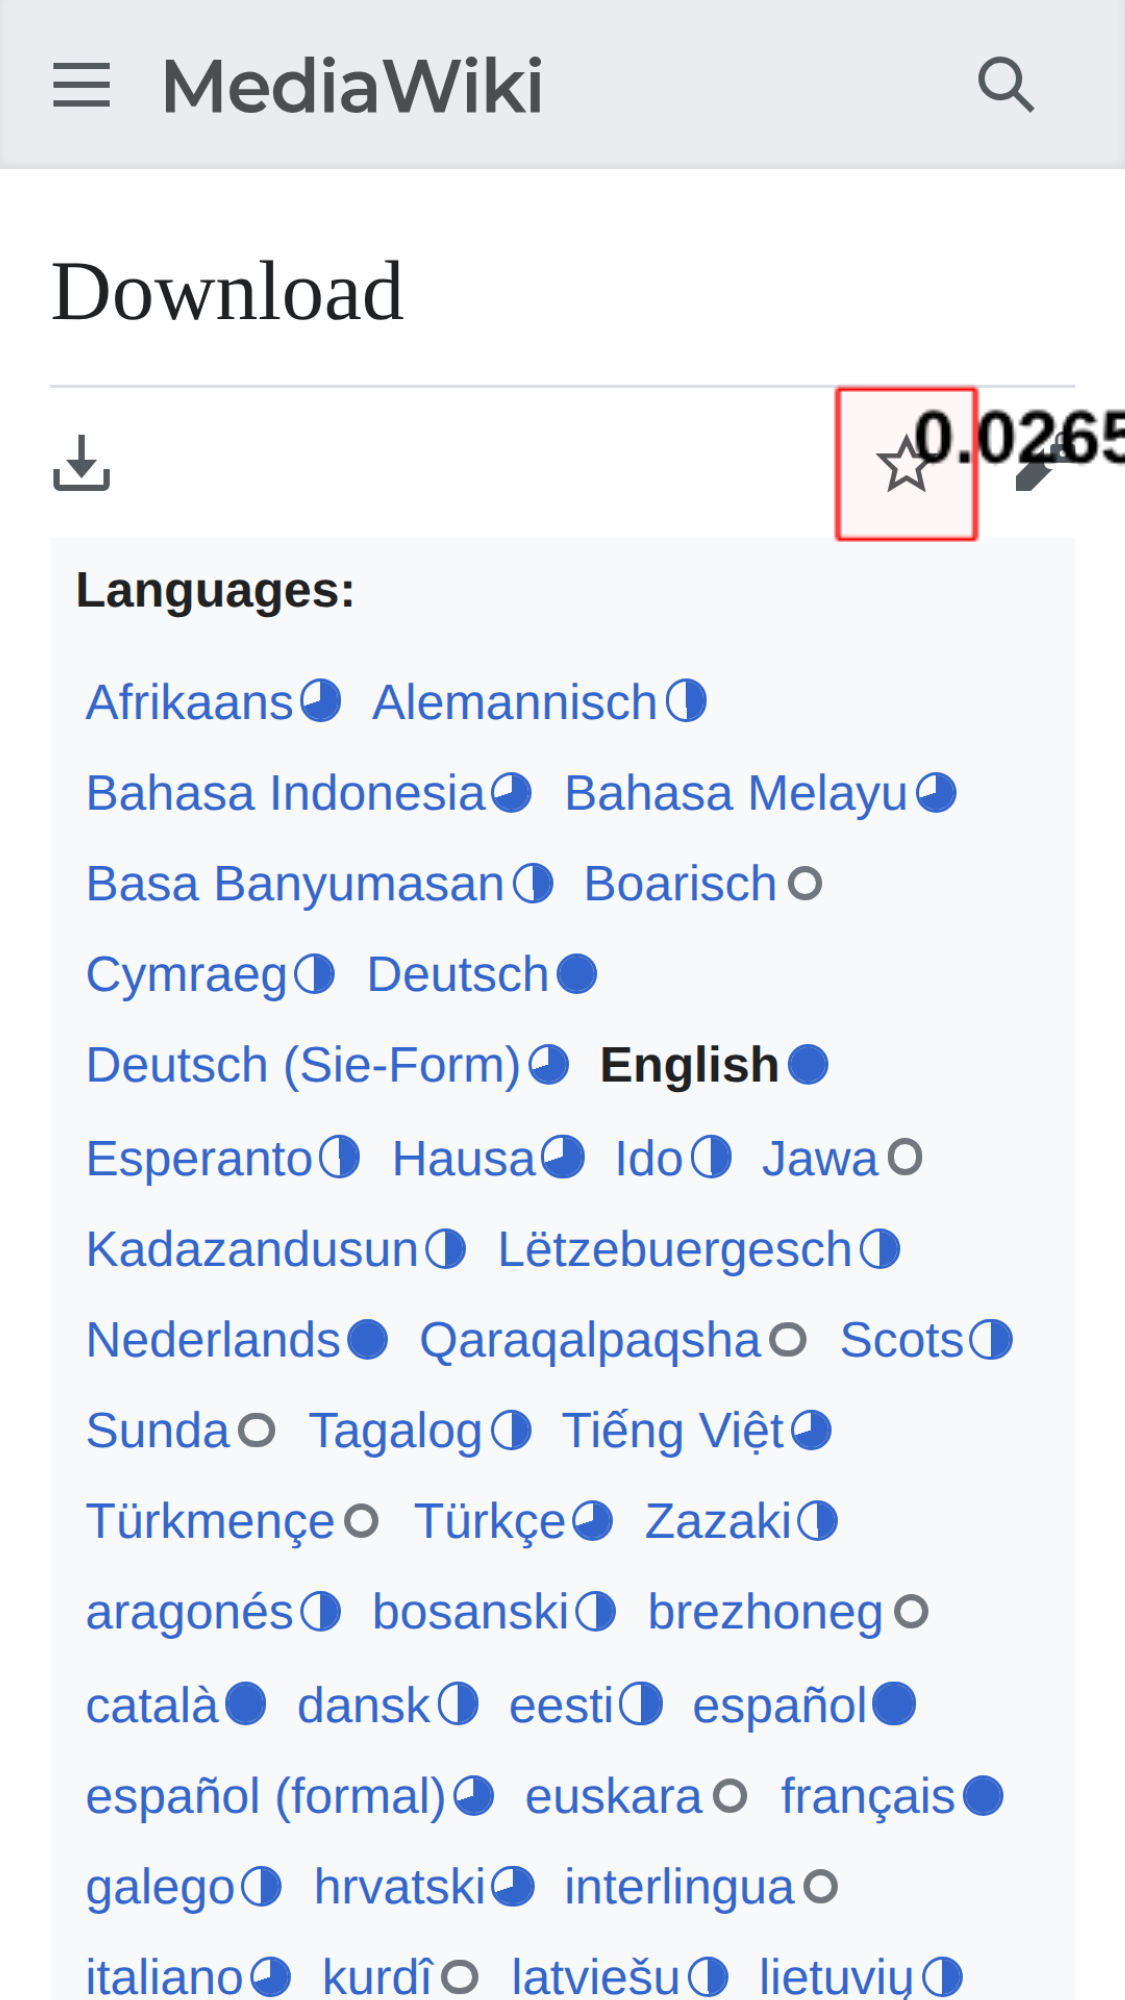This screenshot has height=2000, width=1125.
Task: Open the Deutsch (Sie-Form) translation
Action: pyautogui.click(x=303, y=1065)
